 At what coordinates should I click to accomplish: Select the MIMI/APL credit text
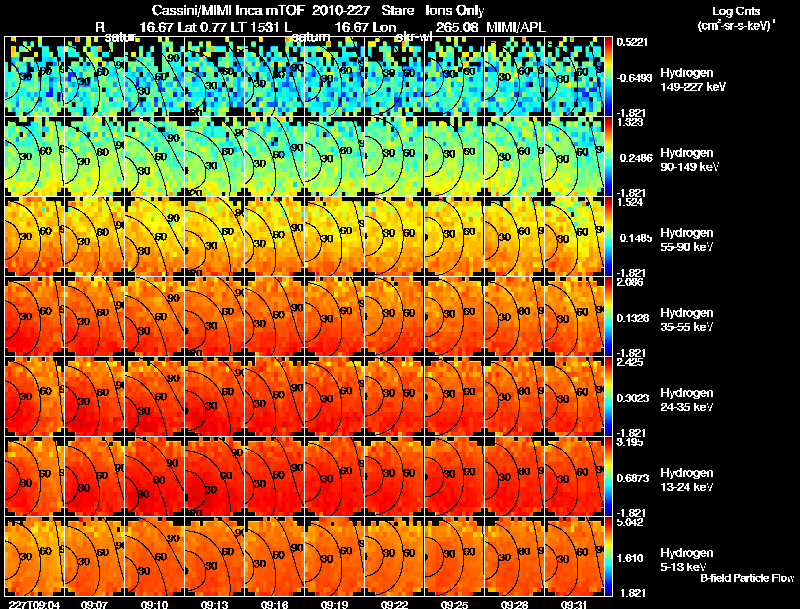tap(516, 27)
